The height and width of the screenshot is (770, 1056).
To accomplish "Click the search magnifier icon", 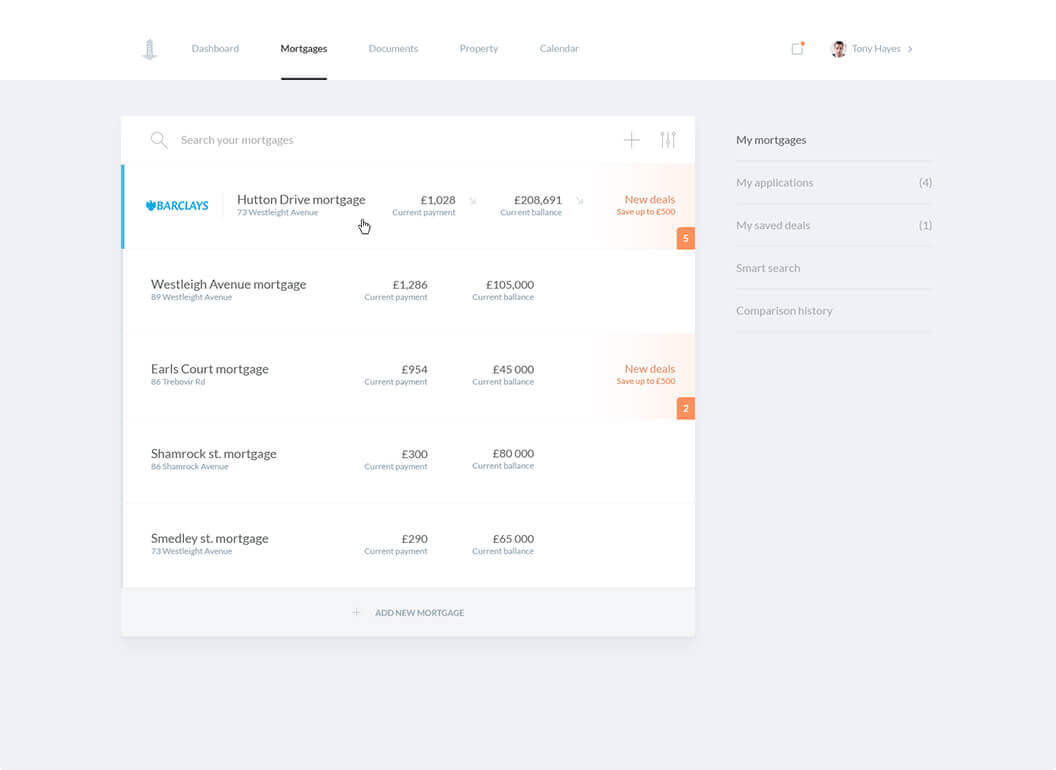I will (x=159, y=140).
